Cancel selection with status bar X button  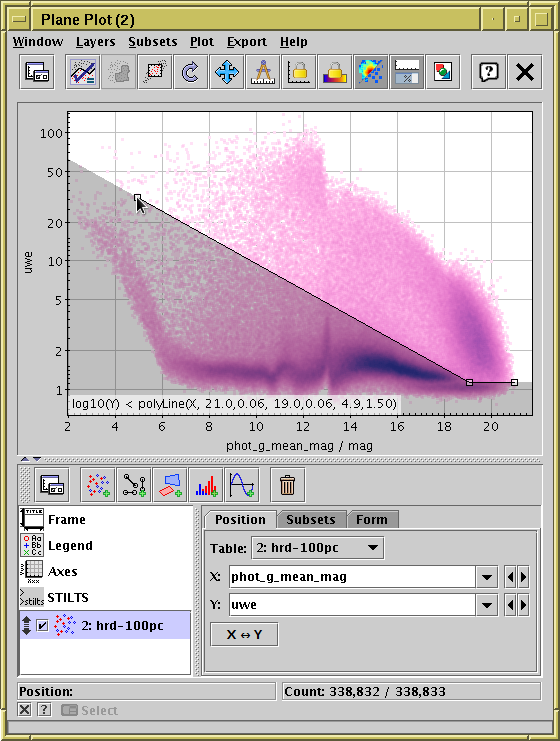25,710
